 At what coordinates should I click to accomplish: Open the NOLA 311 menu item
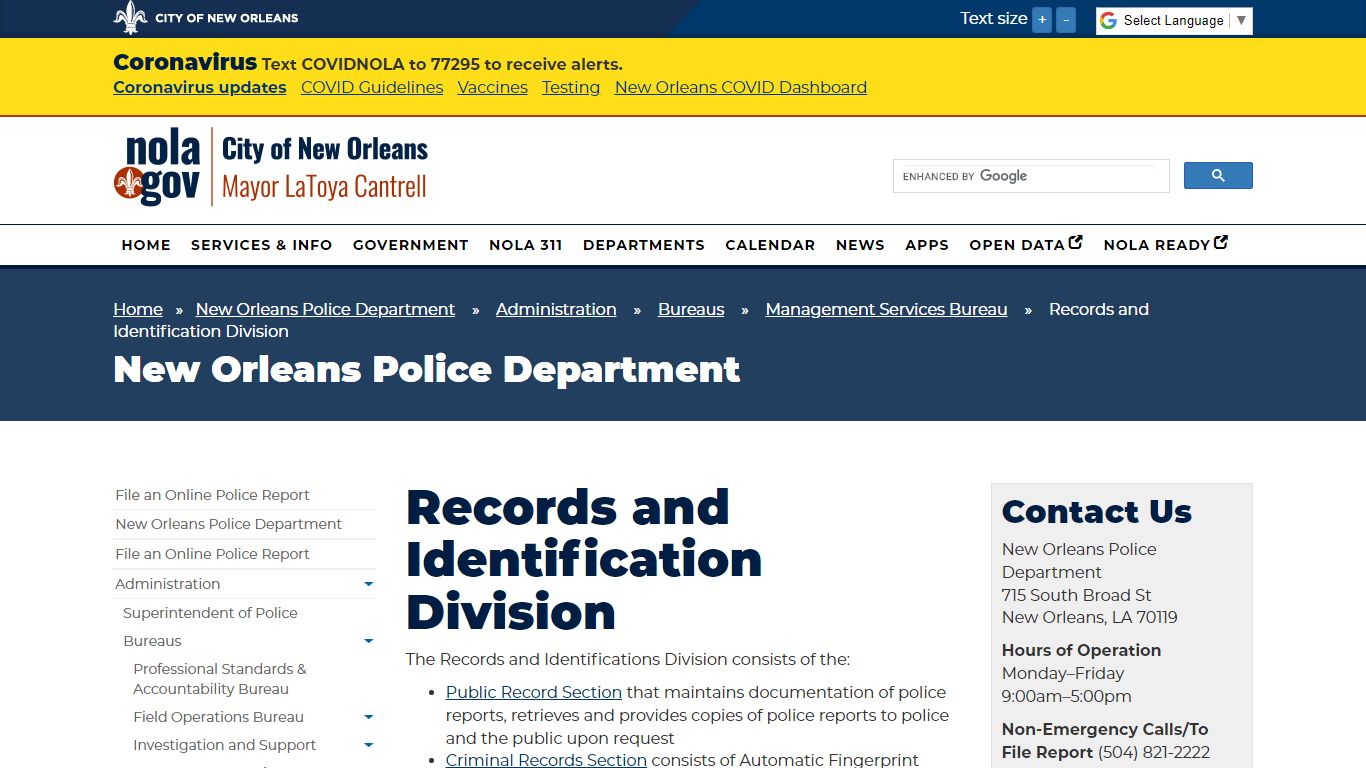(x=526, y=245)
